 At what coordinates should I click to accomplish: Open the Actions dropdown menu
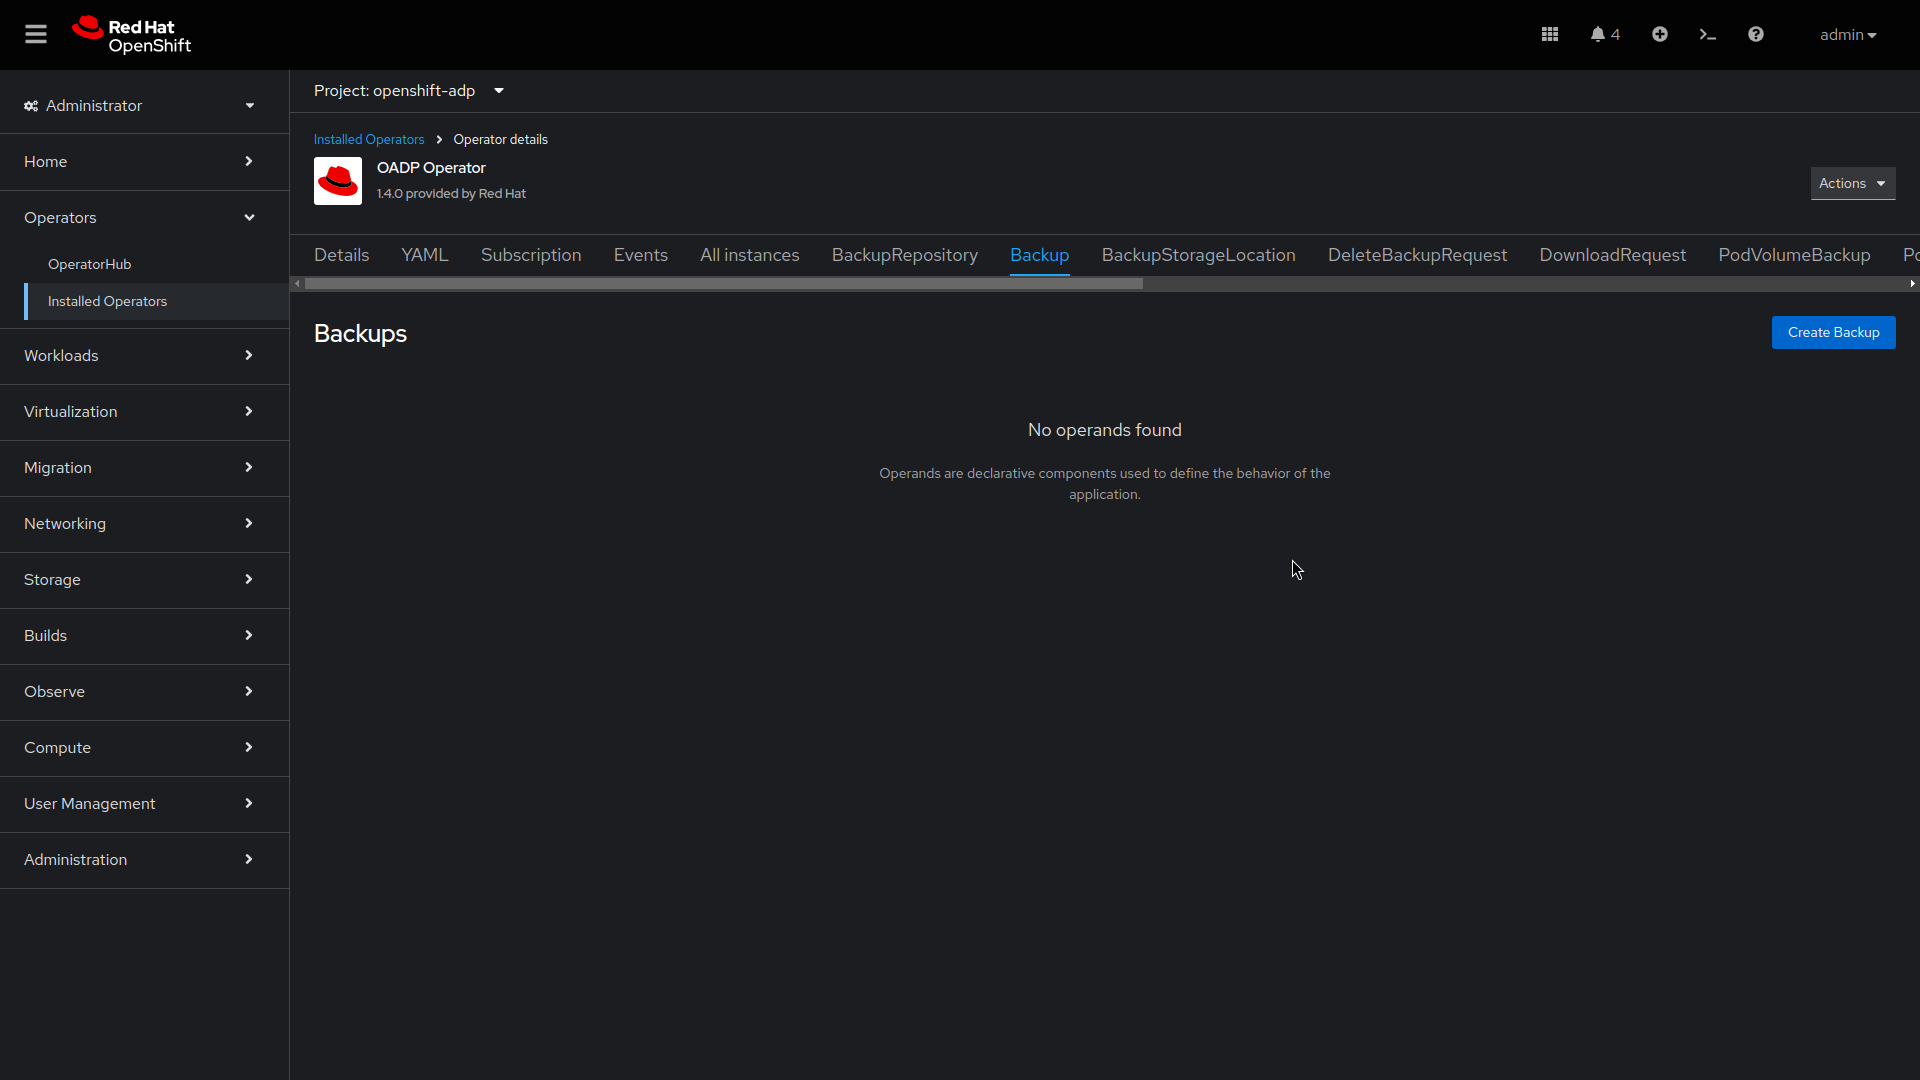1852,183
